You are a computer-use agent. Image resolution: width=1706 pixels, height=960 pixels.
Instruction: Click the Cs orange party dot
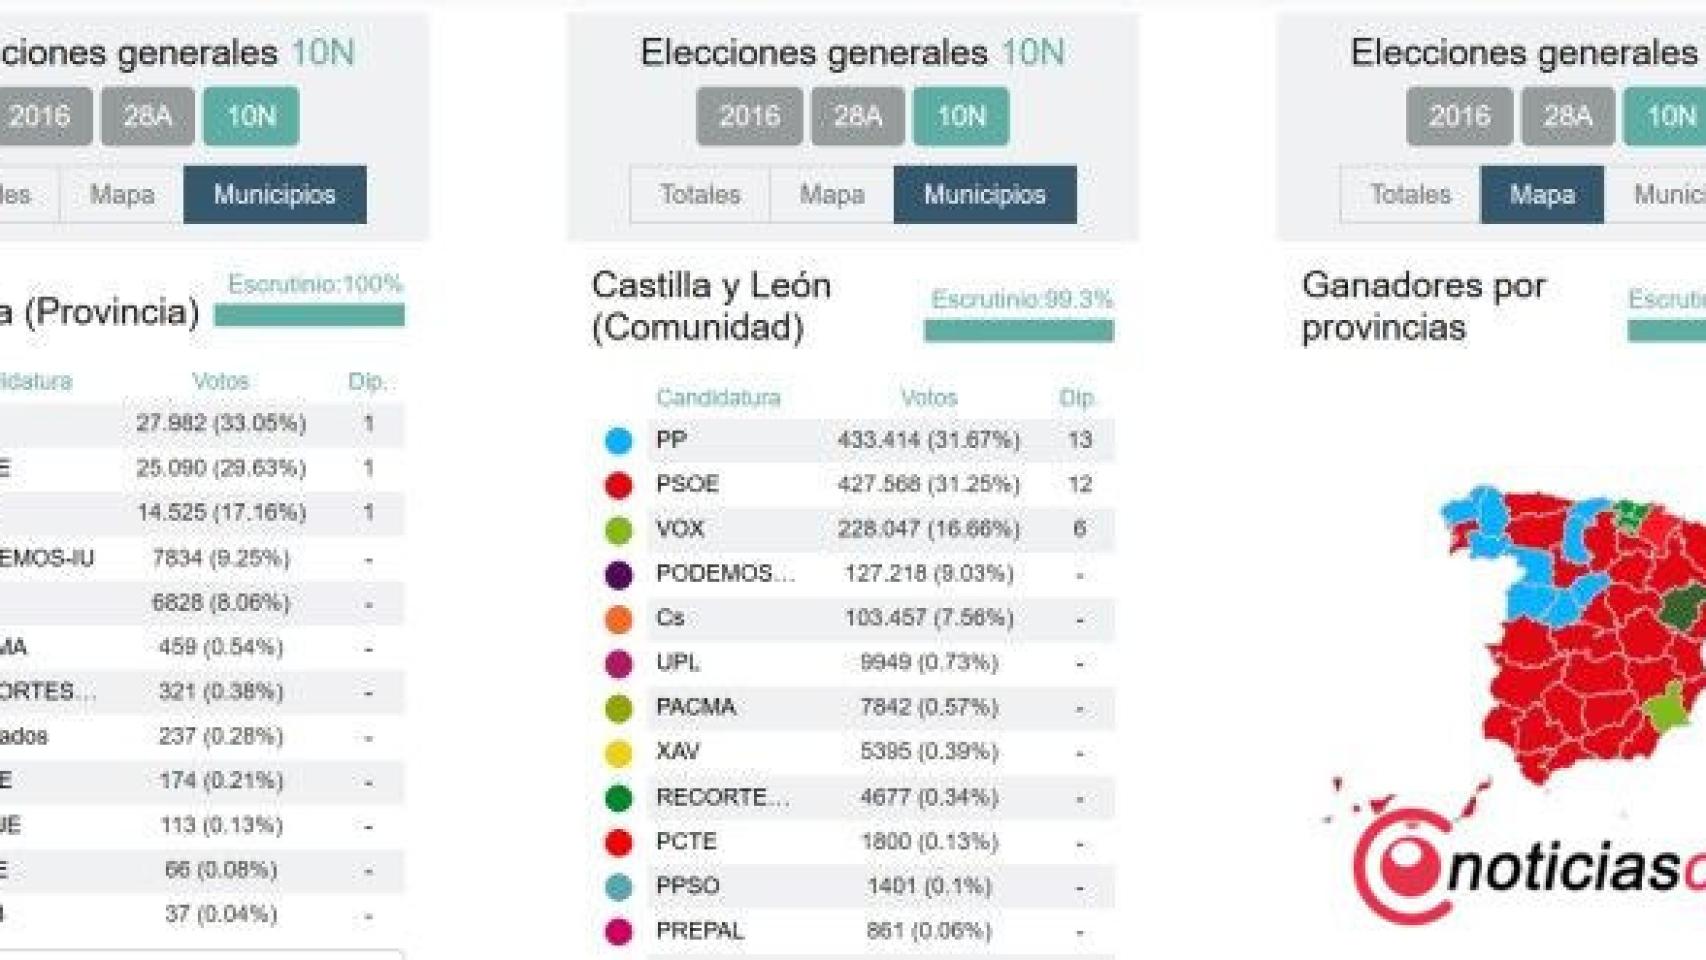pos(619,619)
